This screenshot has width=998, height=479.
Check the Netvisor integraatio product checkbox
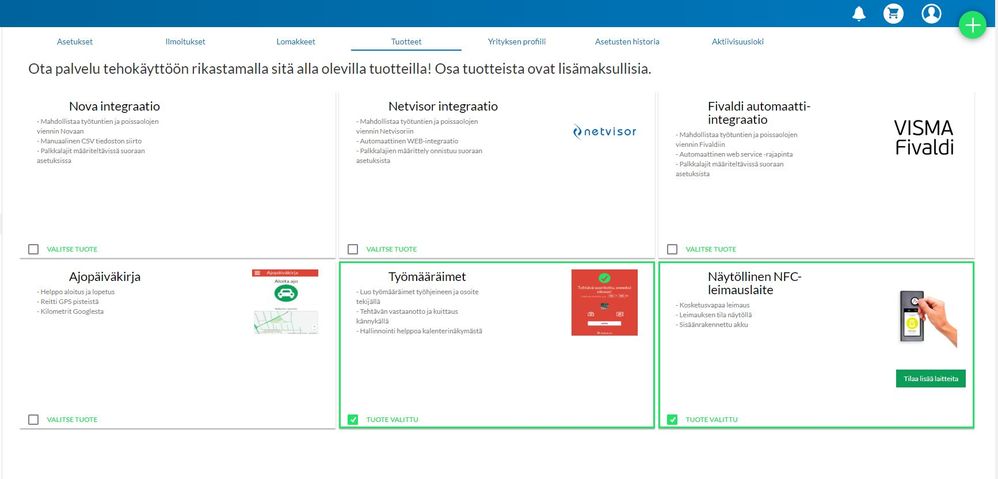click(x=353, y=249)
